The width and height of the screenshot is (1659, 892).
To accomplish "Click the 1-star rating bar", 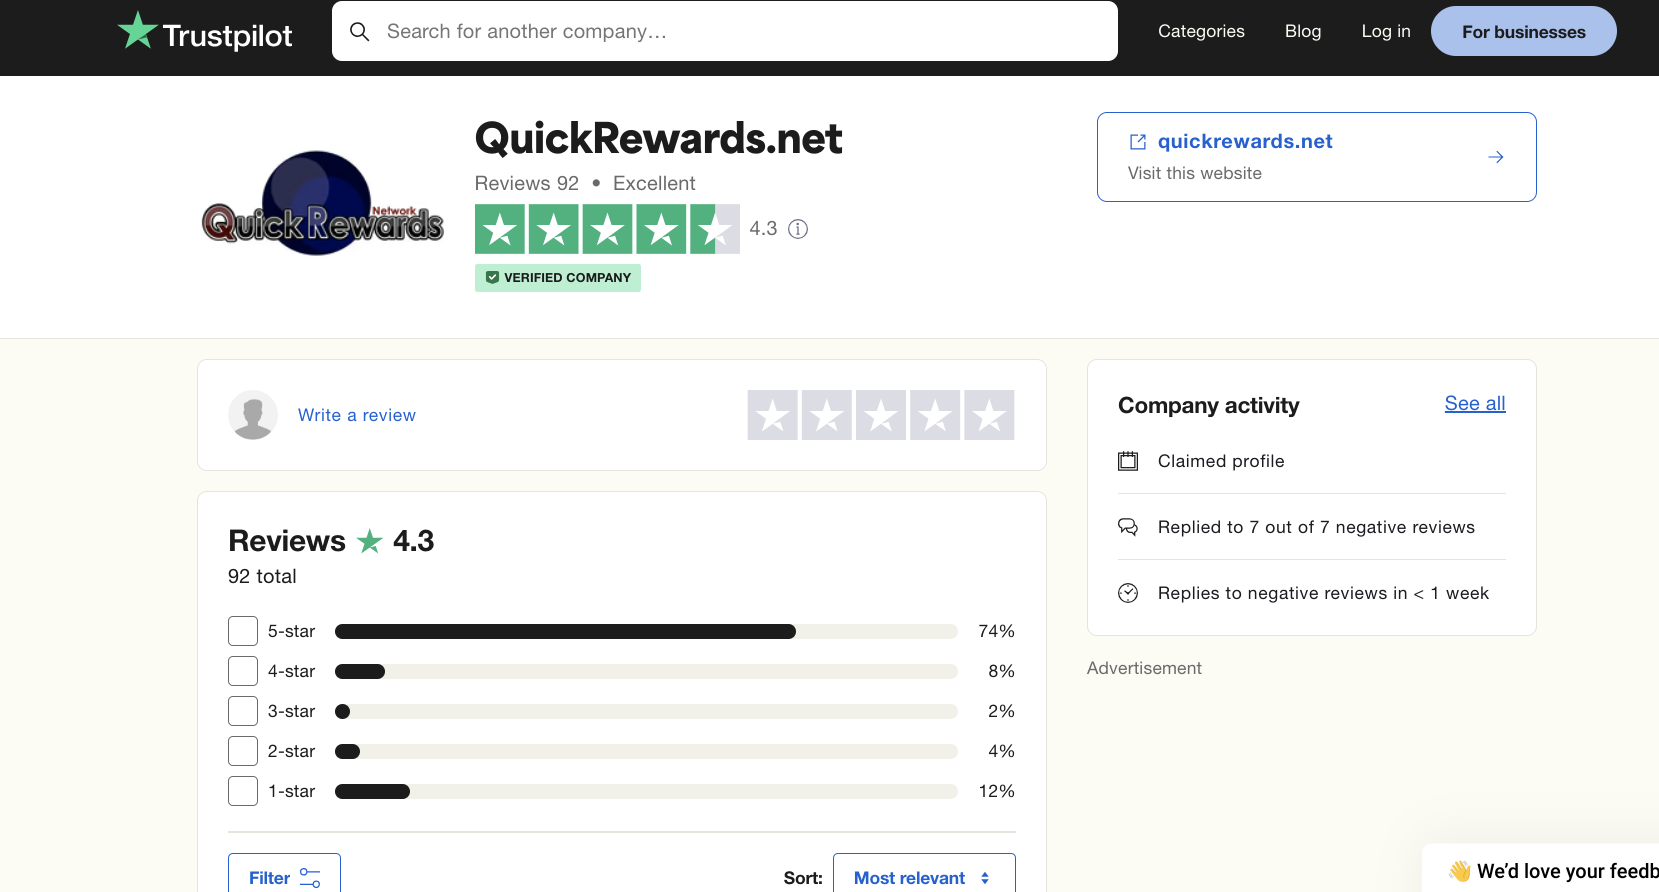I will (x=646, y=791).
